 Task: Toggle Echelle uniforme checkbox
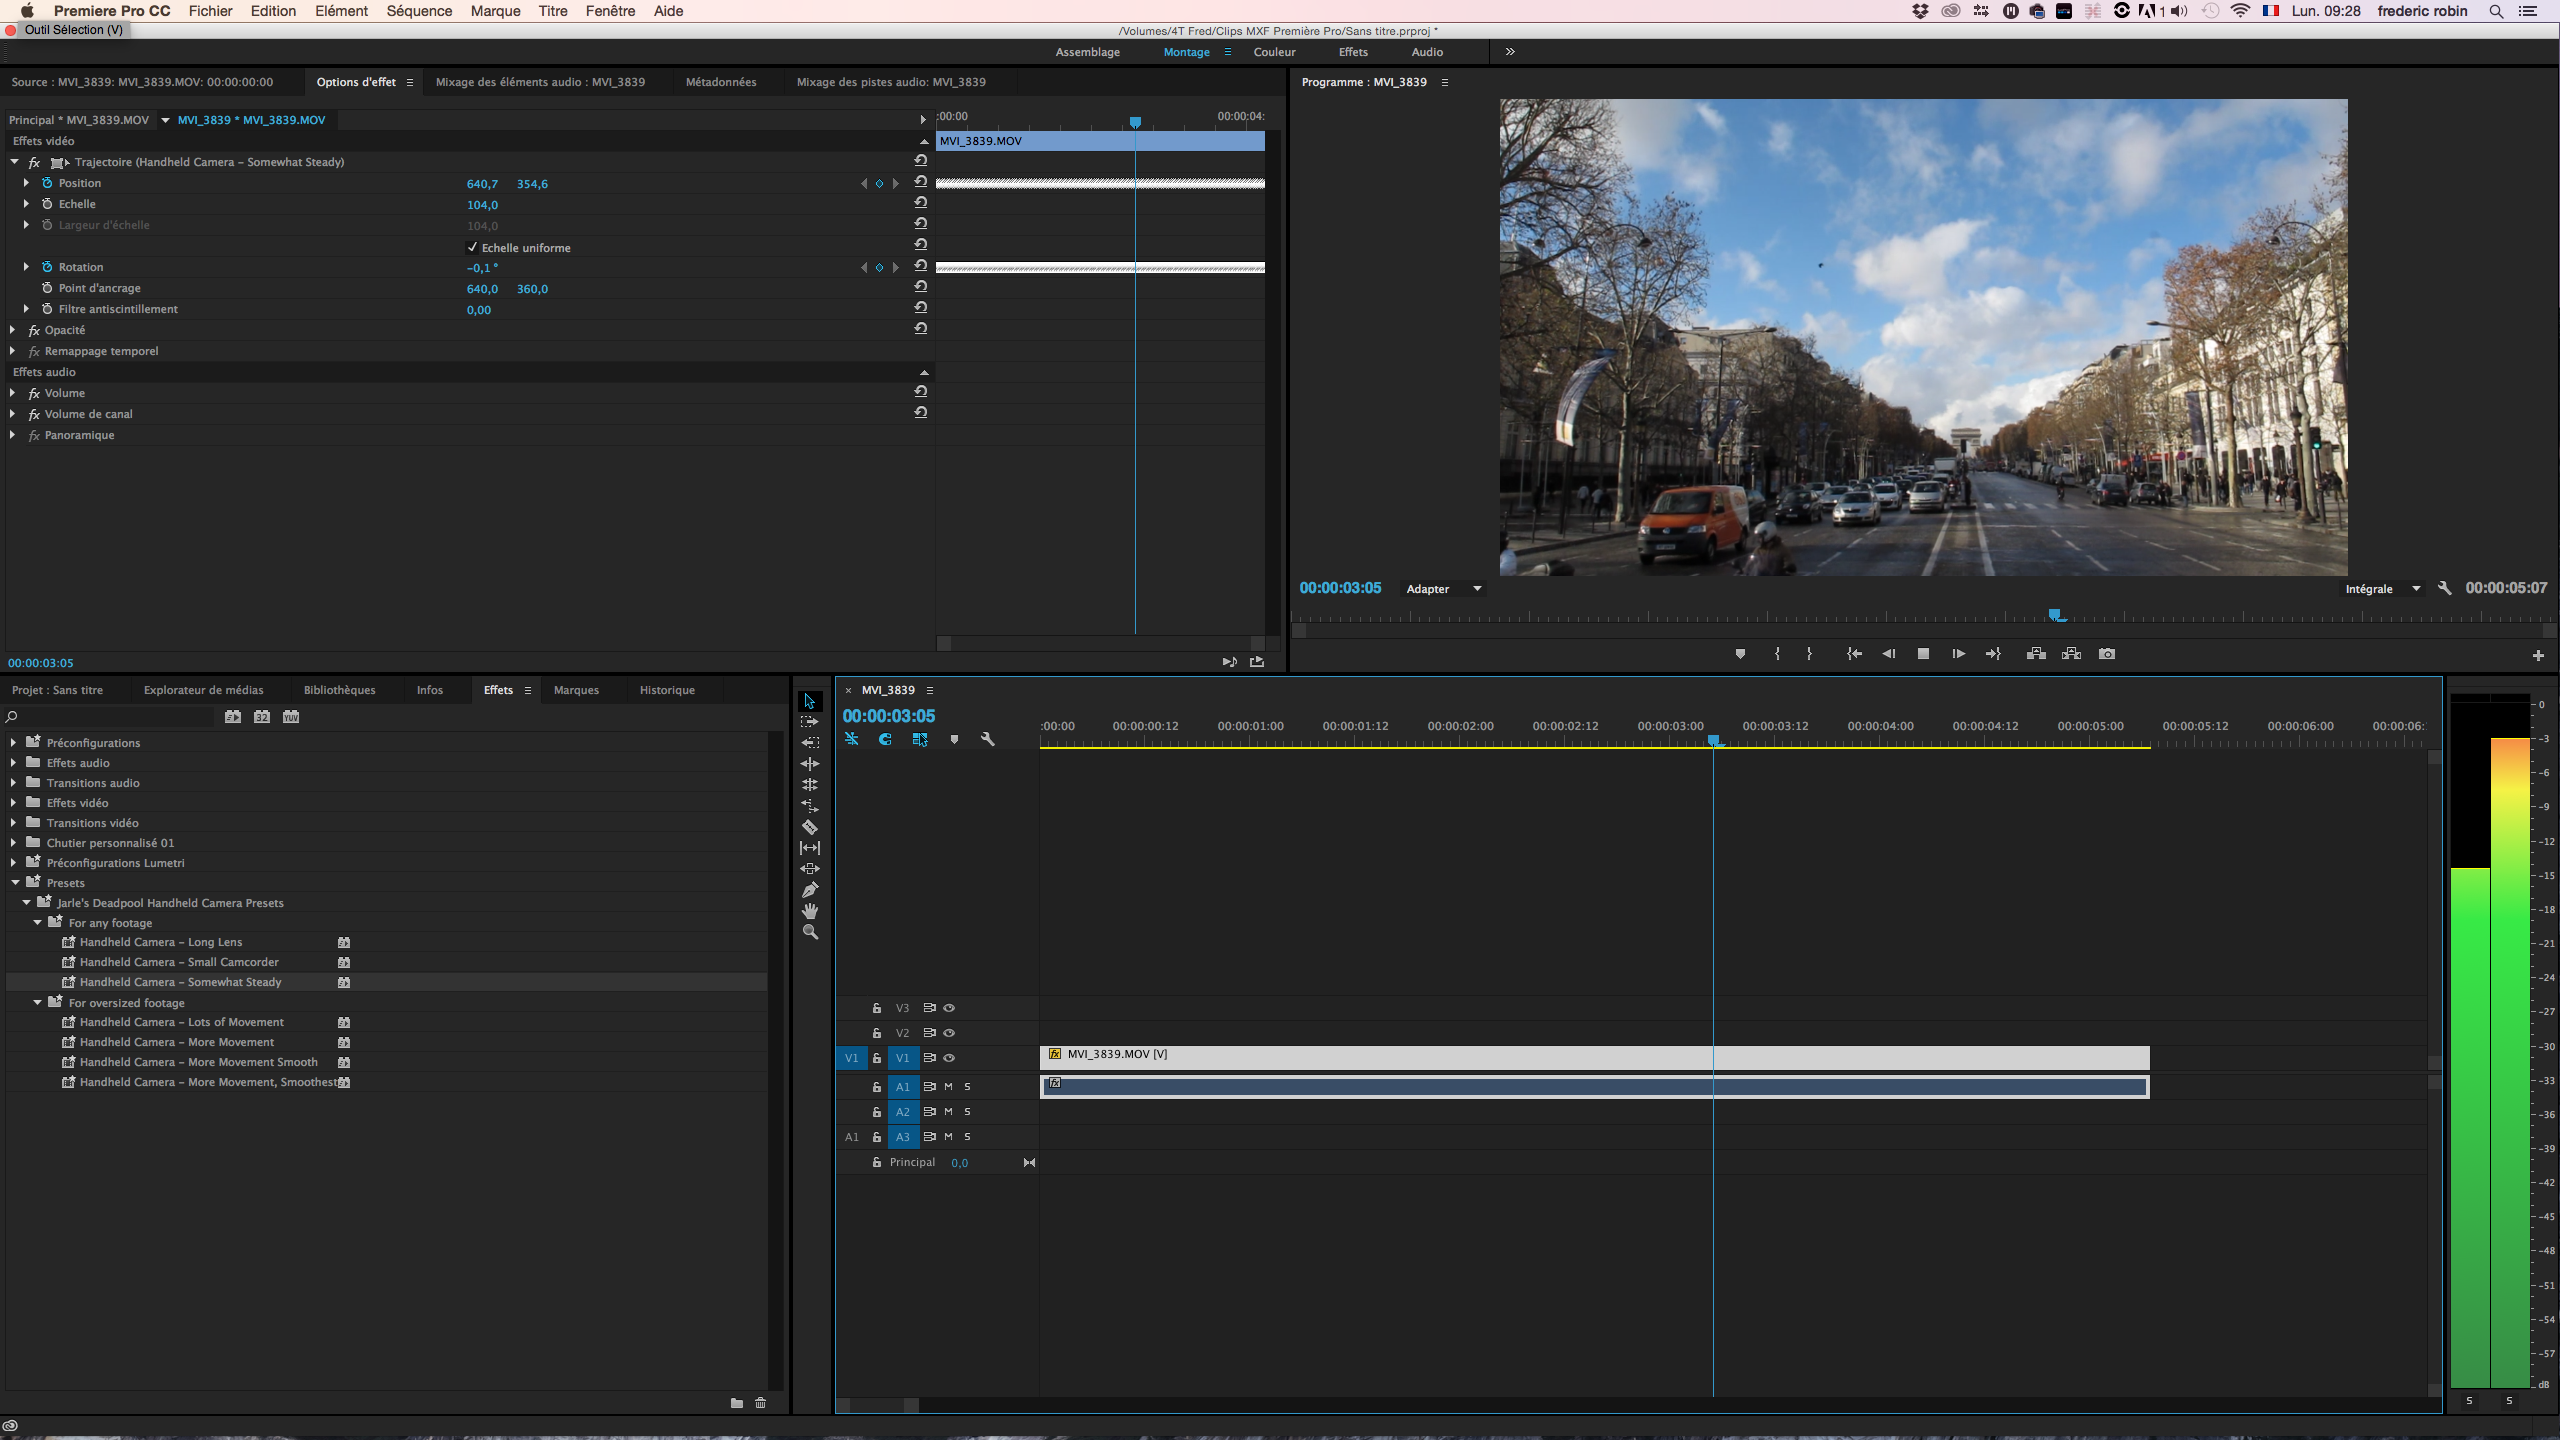[472, 247]
